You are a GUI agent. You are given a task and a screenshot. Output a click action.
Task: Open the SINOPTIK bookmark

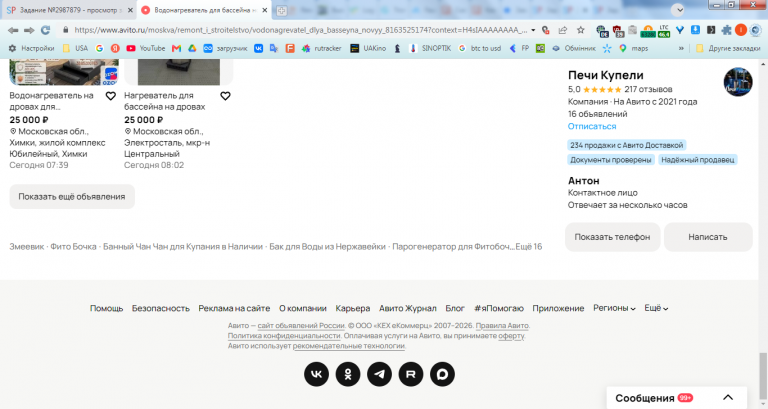click(x=430, y=48)
